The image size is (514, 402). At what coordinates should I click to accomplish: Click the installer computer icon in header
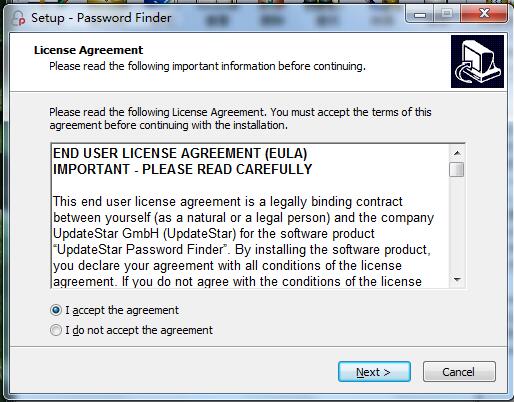click(x=477, y=62)
